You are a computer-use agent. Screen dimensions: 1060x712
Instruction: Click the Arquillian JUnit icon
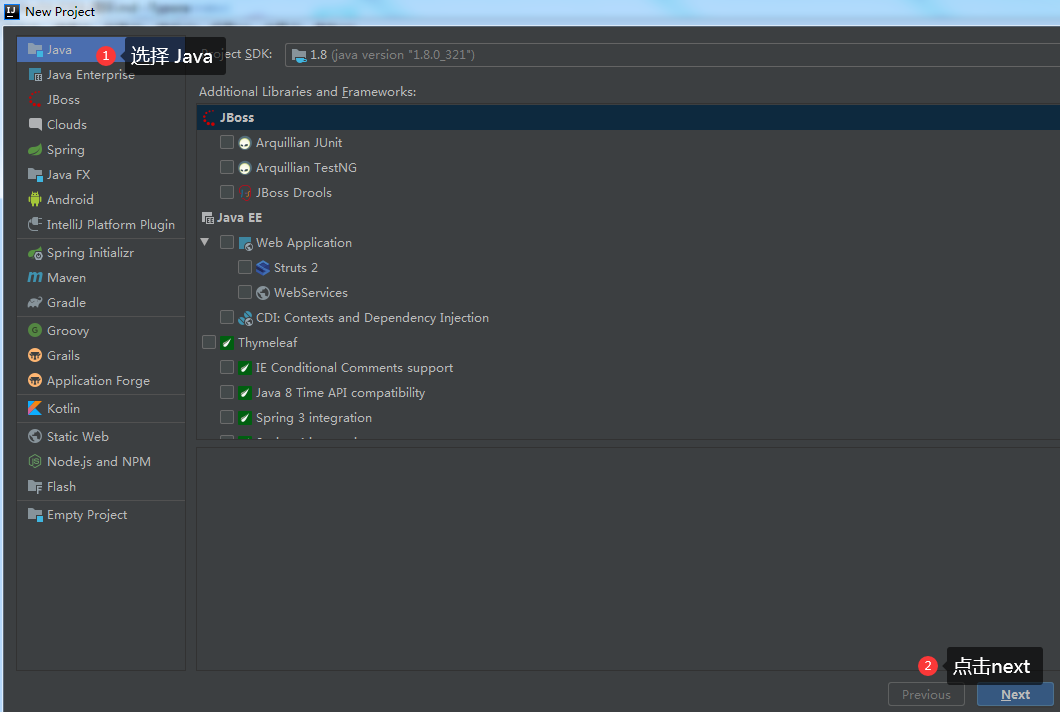tap(245, 143)
